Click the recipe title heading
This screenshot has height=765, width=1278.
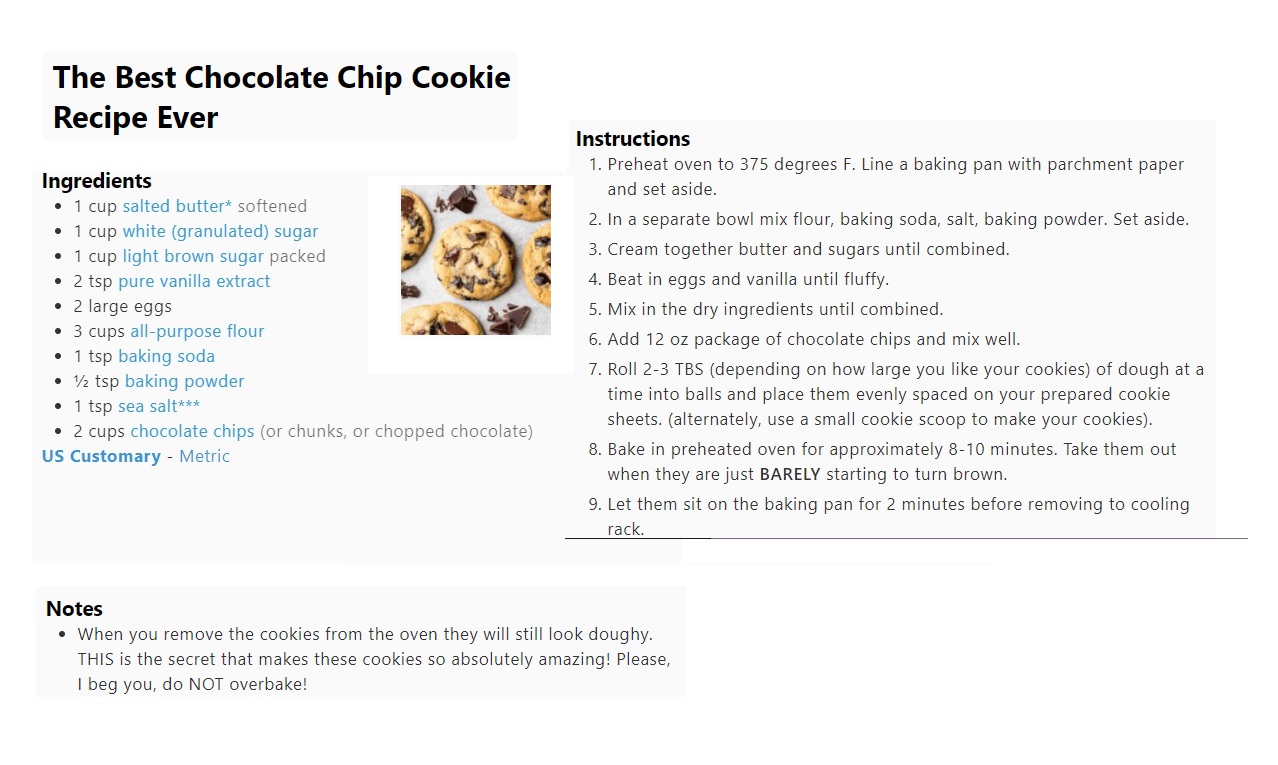click(x=282, y=97)
